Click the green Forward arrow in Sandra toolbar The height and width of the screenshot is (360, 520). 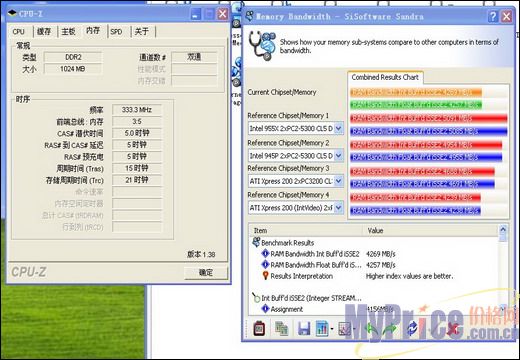click(390, 329)
